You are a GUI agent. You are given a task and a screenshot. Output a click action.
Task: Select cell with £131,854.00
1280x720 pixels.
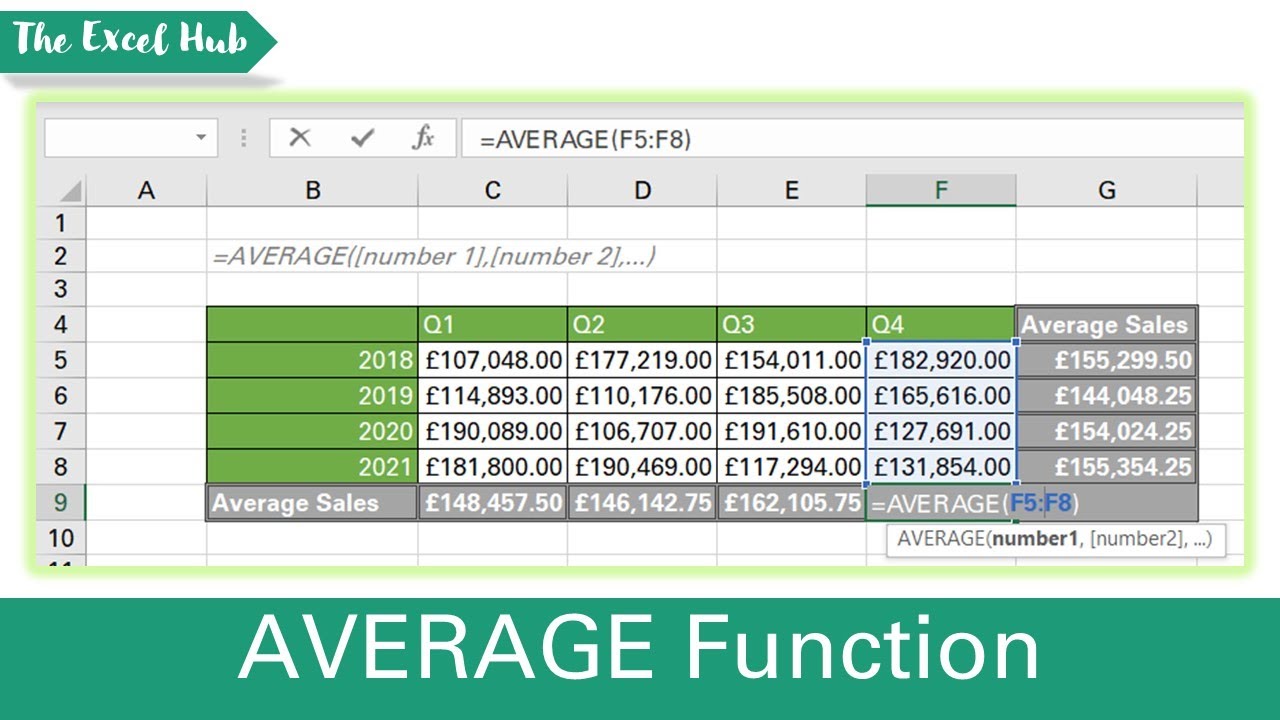point(941,466)
